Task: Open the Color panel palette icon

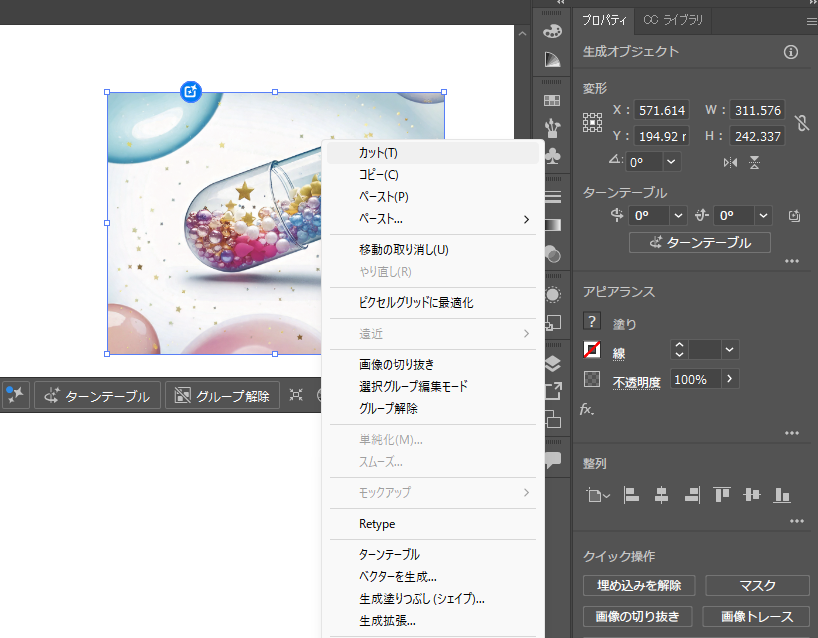Action: click(552, 31)
